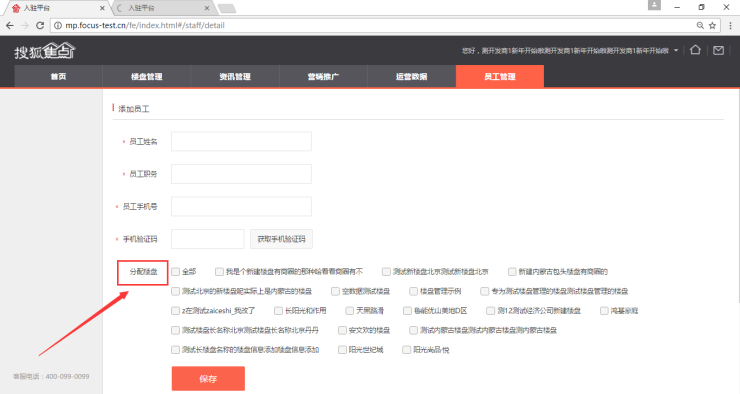Click the zoom magnifier icon in address bar
The height and width of the screenshot is (394, 740).
point(700,25)
